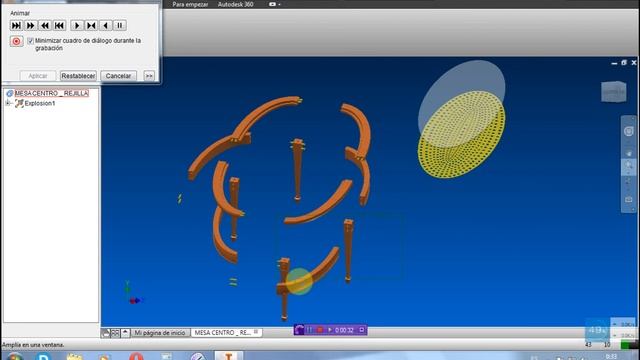Click the auto-reverse animation button
This screenshot has width=640, height=360.
point(91,25)
